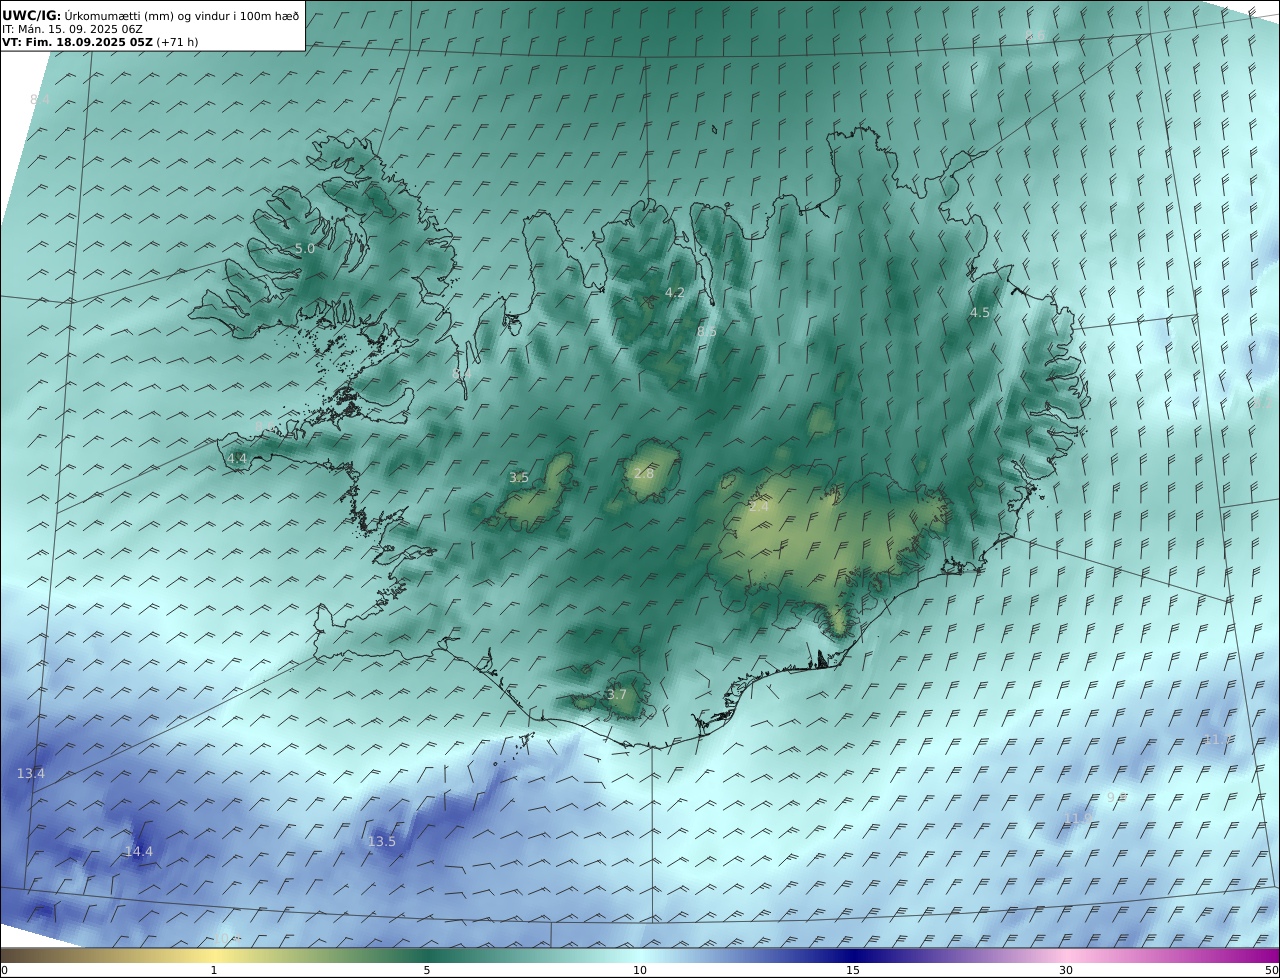Screen dimensions: 1280x978
Task: Click the 'VT: Fim. 18.09.2025 05Z' line
Action: (77, 42)
